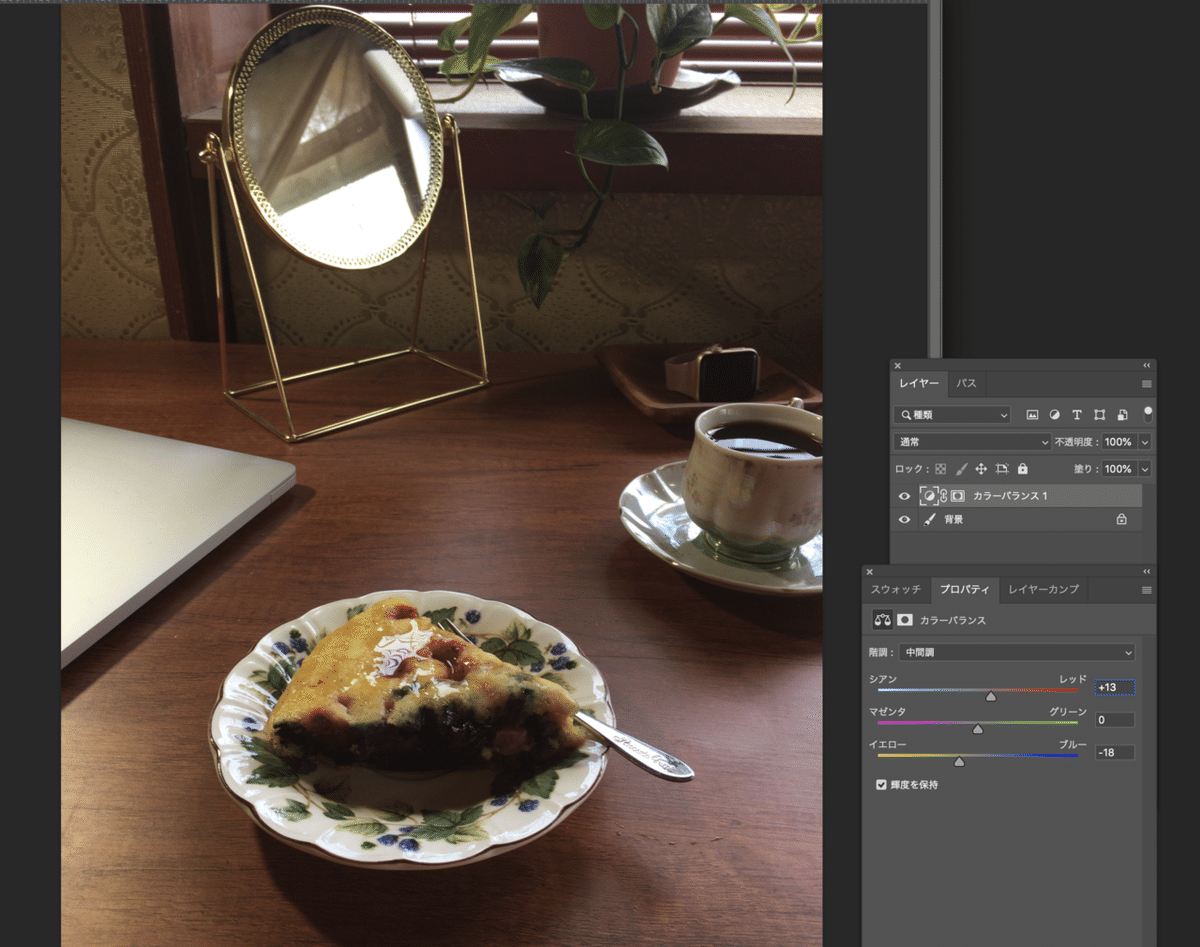Open the Properties panel hamburger menu
The image size is (1200, 947).
click(1146, 590)
